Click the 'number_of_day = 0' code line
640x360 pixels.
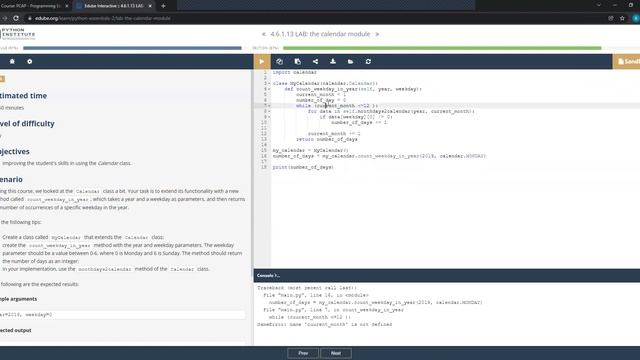(x=321, y=100)
